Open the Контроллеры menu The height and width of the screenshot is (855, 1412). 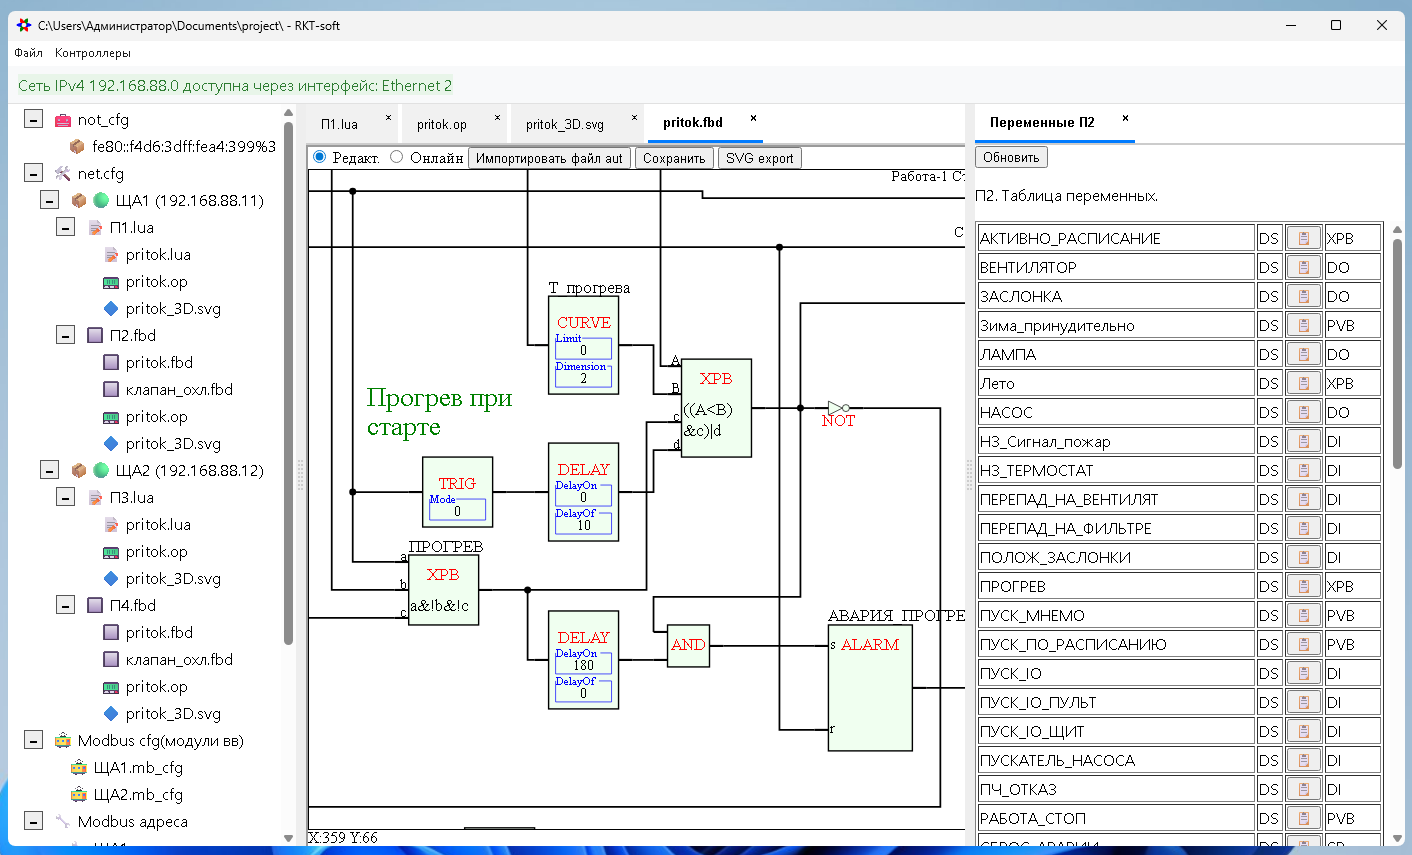point(92,53)
